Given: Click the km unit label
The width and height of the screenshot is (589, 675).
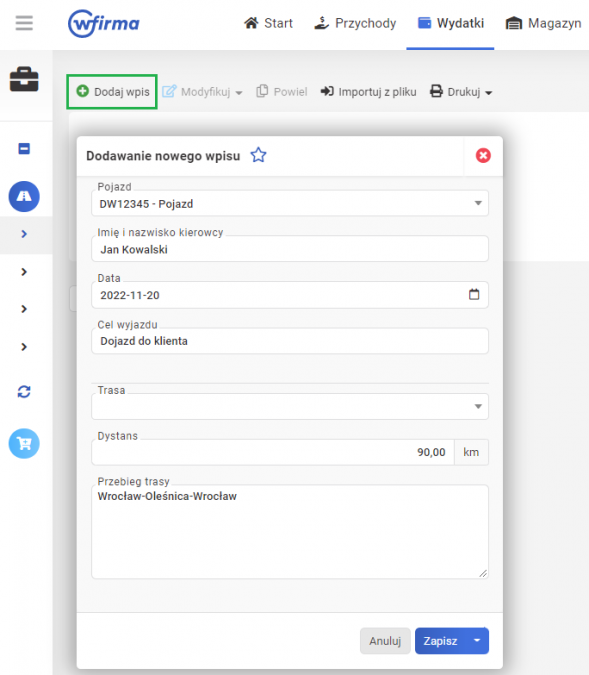Looking at the screenshot, I should (x=471, y=452).
